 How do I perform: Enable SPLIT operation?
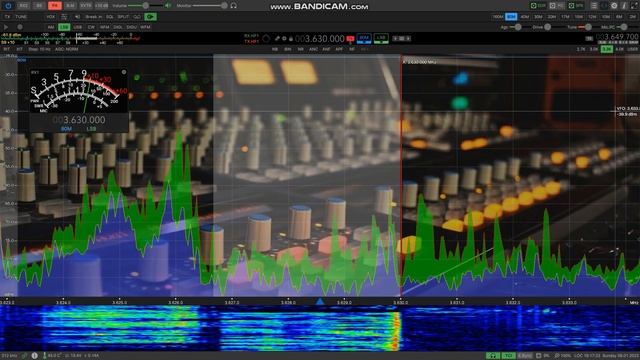[123, 17]
